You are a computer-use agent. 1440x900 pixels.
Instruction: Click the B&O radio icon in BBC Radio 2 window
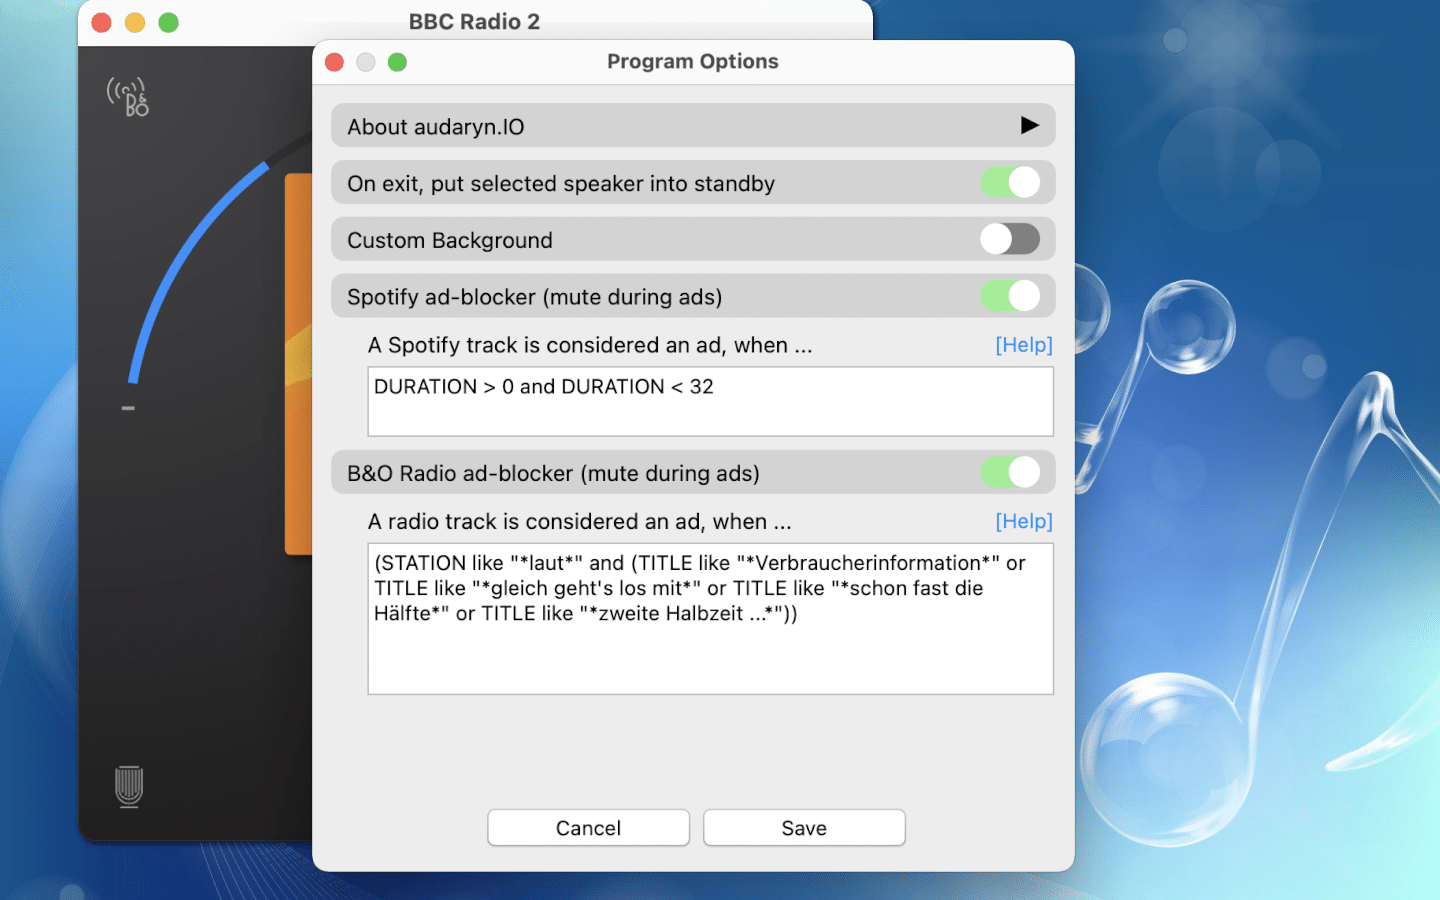[x=128, y=97]
